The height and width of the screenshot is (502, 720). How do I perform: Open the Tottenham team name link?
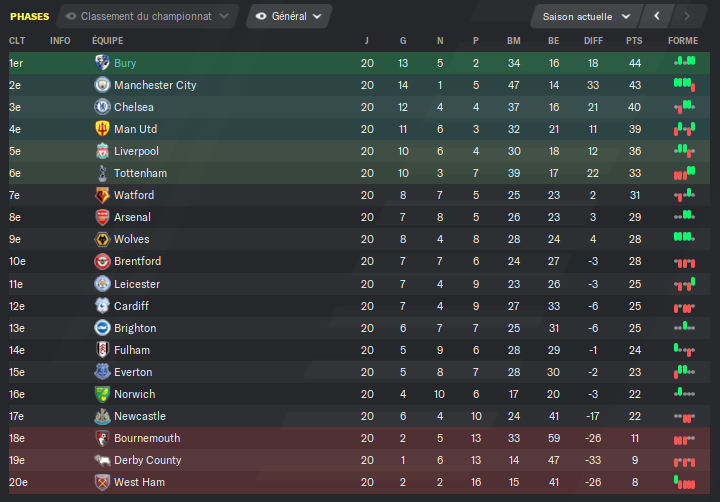coord(141,173)
